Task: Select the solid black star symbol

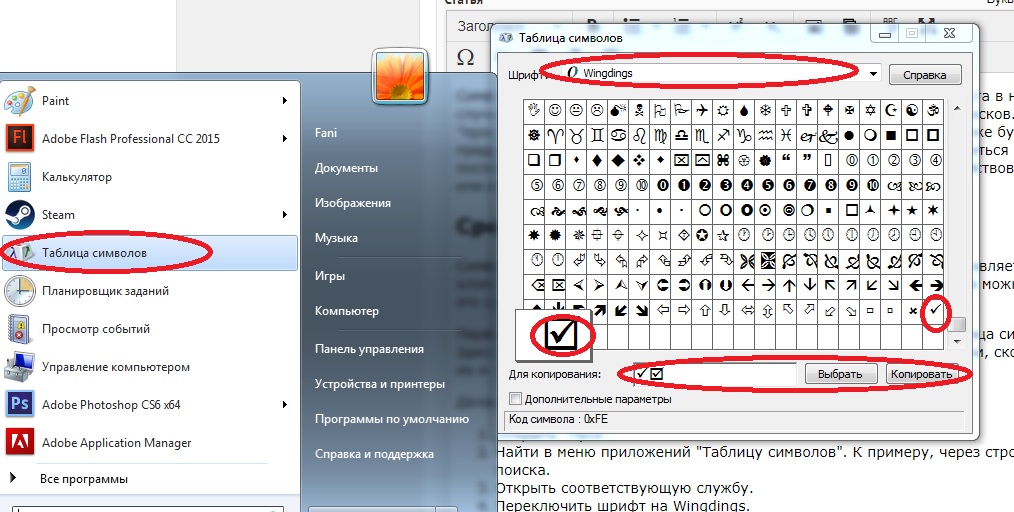Action: 912,210
